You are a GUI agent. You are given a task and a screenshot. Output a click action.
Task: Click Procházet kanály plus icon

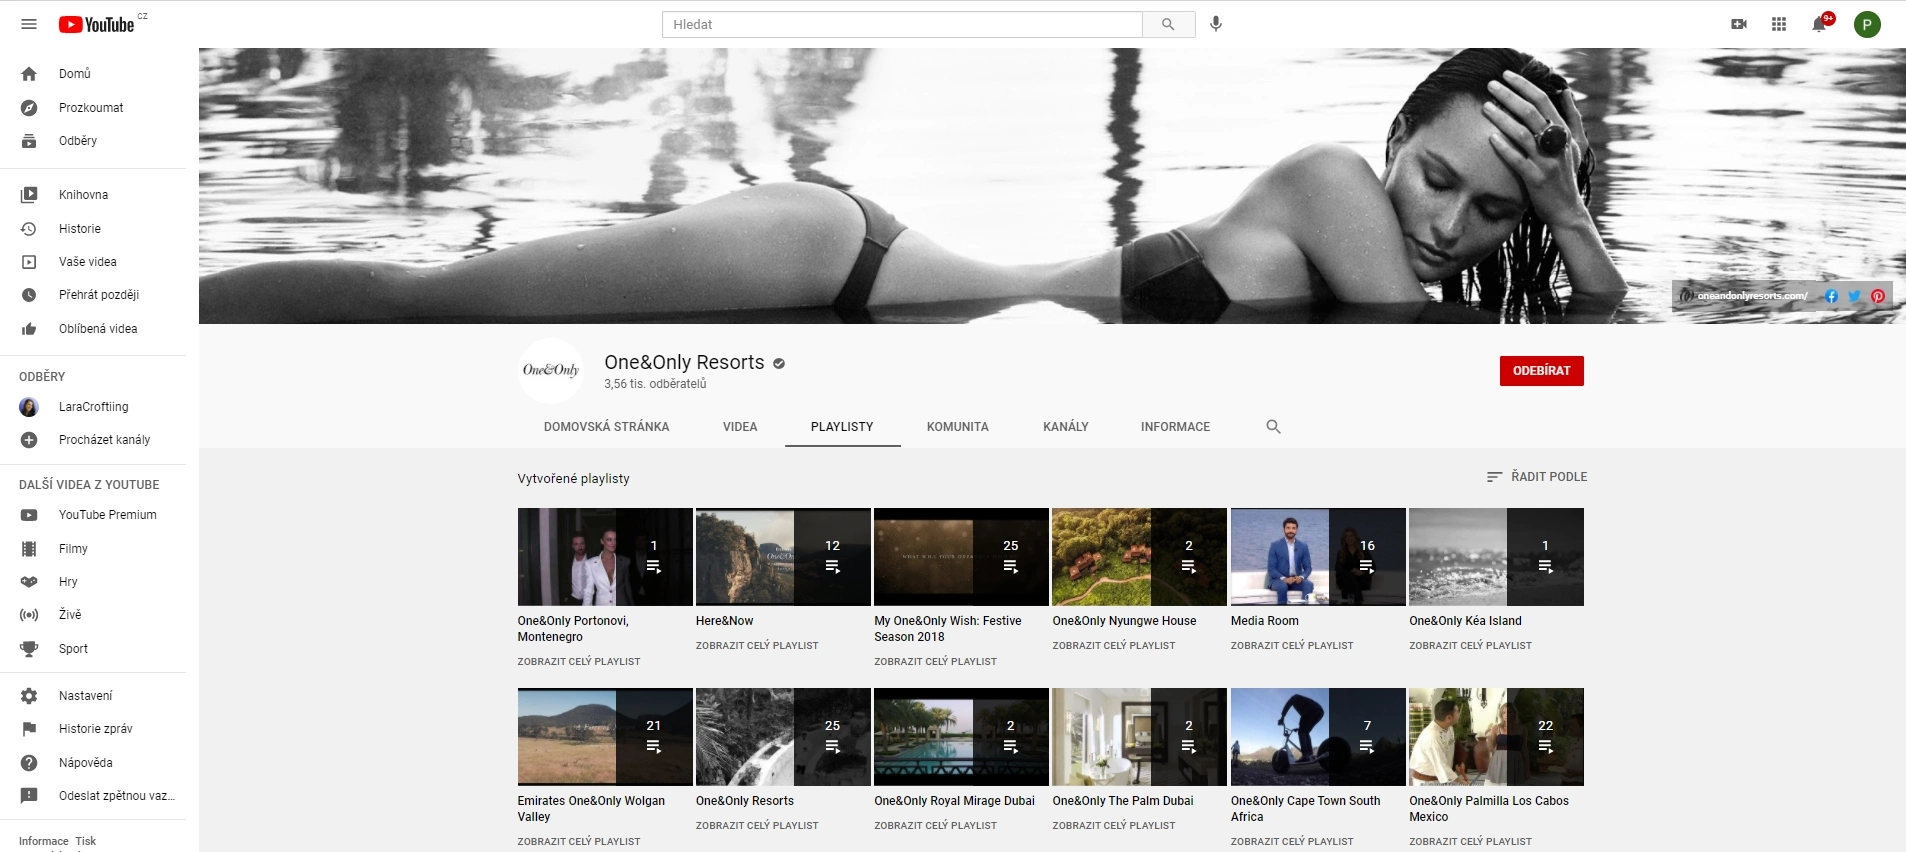tap(29, 440)
